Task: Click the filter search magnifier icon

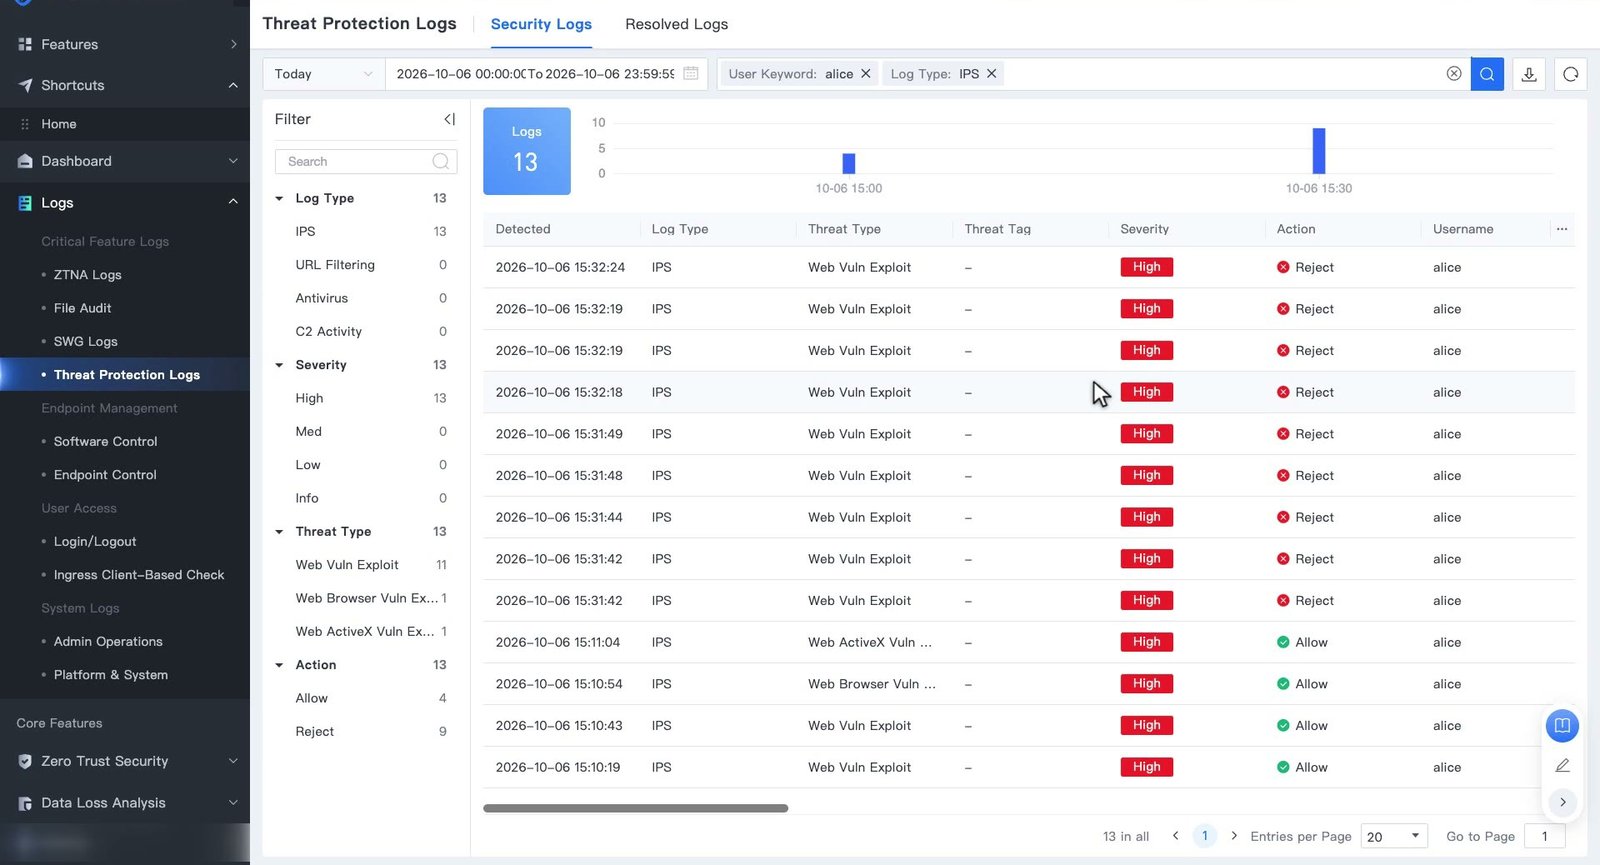Action: point(441,161)
